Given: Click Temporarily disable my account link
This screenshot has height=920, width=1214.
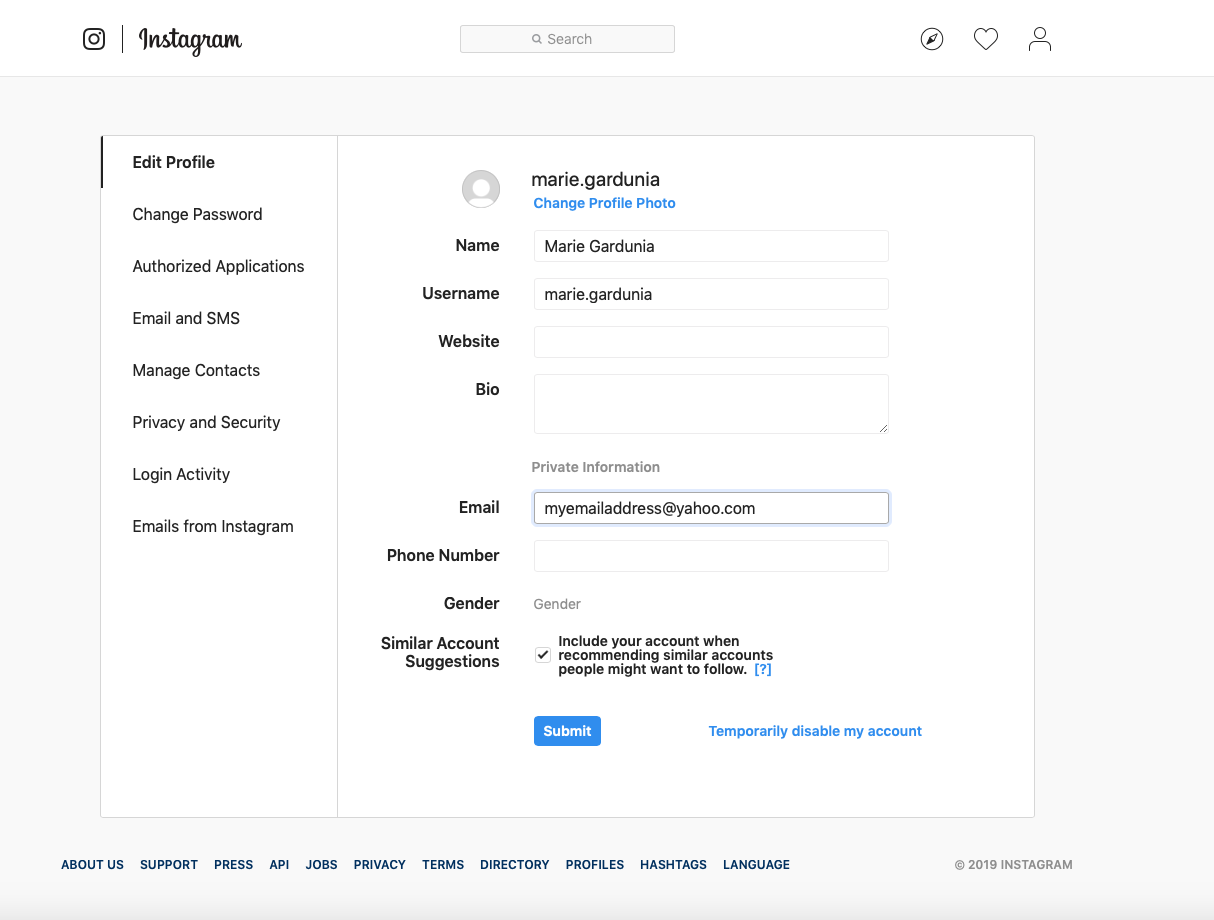Looking at the screenshot, I should click(815, 731).
